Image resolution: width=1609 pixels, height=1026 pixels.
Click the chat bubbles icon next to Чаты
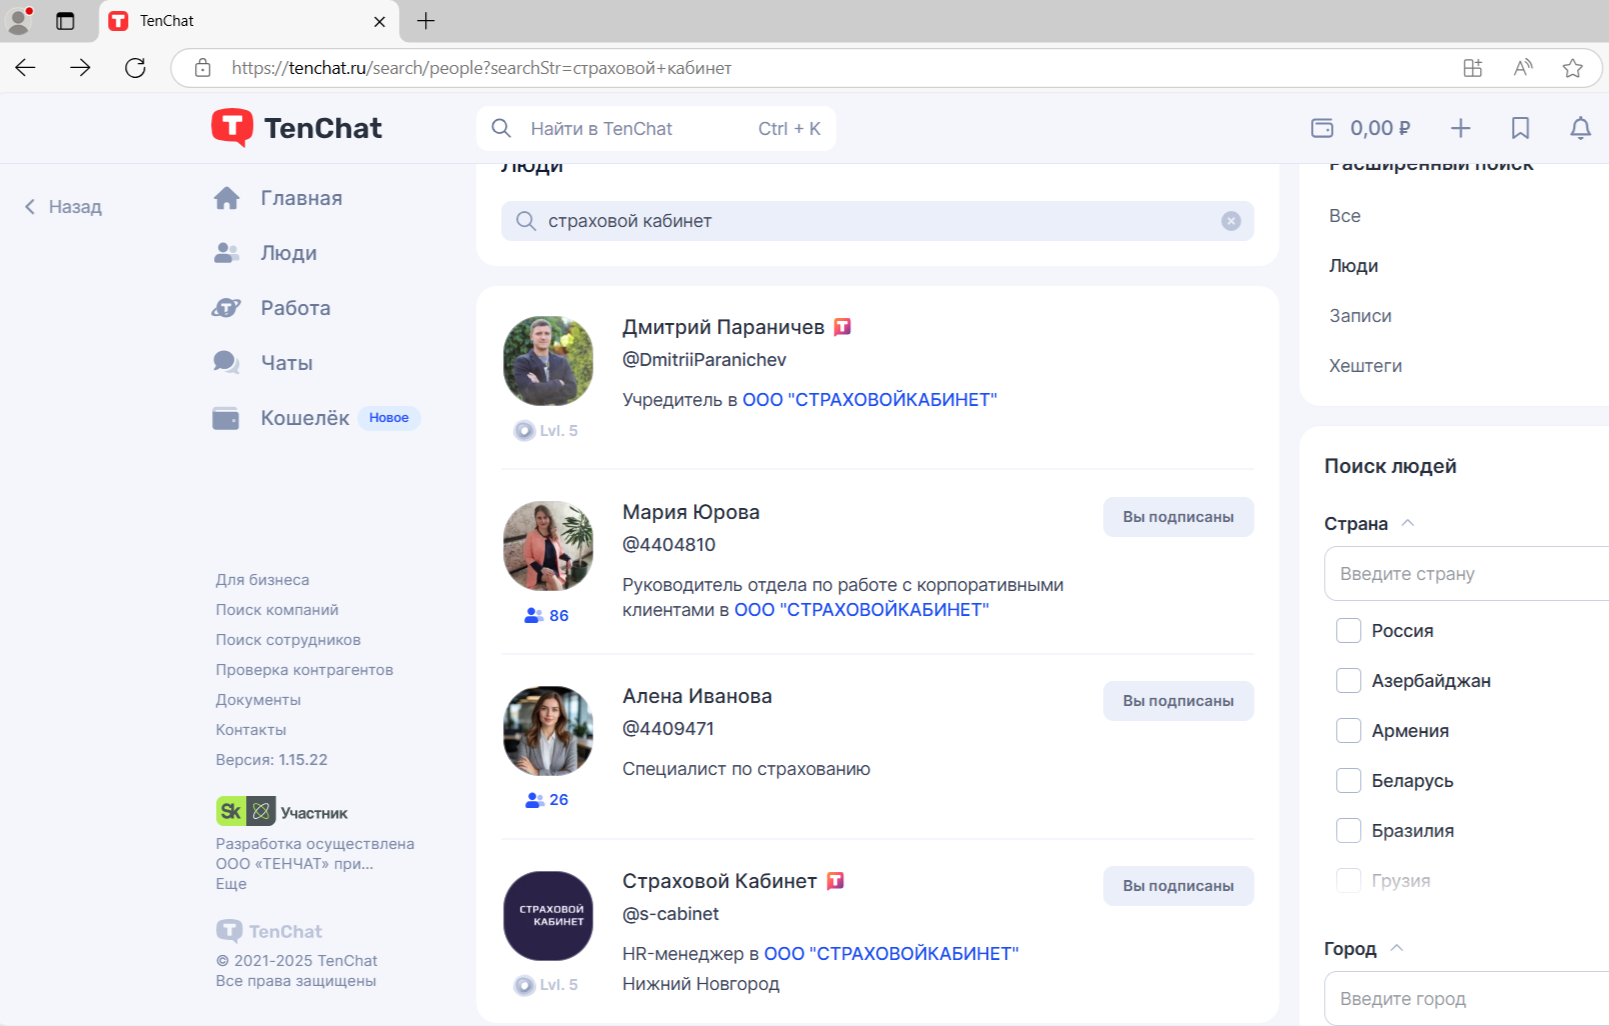pyautogui.click(x=227, y=363)
